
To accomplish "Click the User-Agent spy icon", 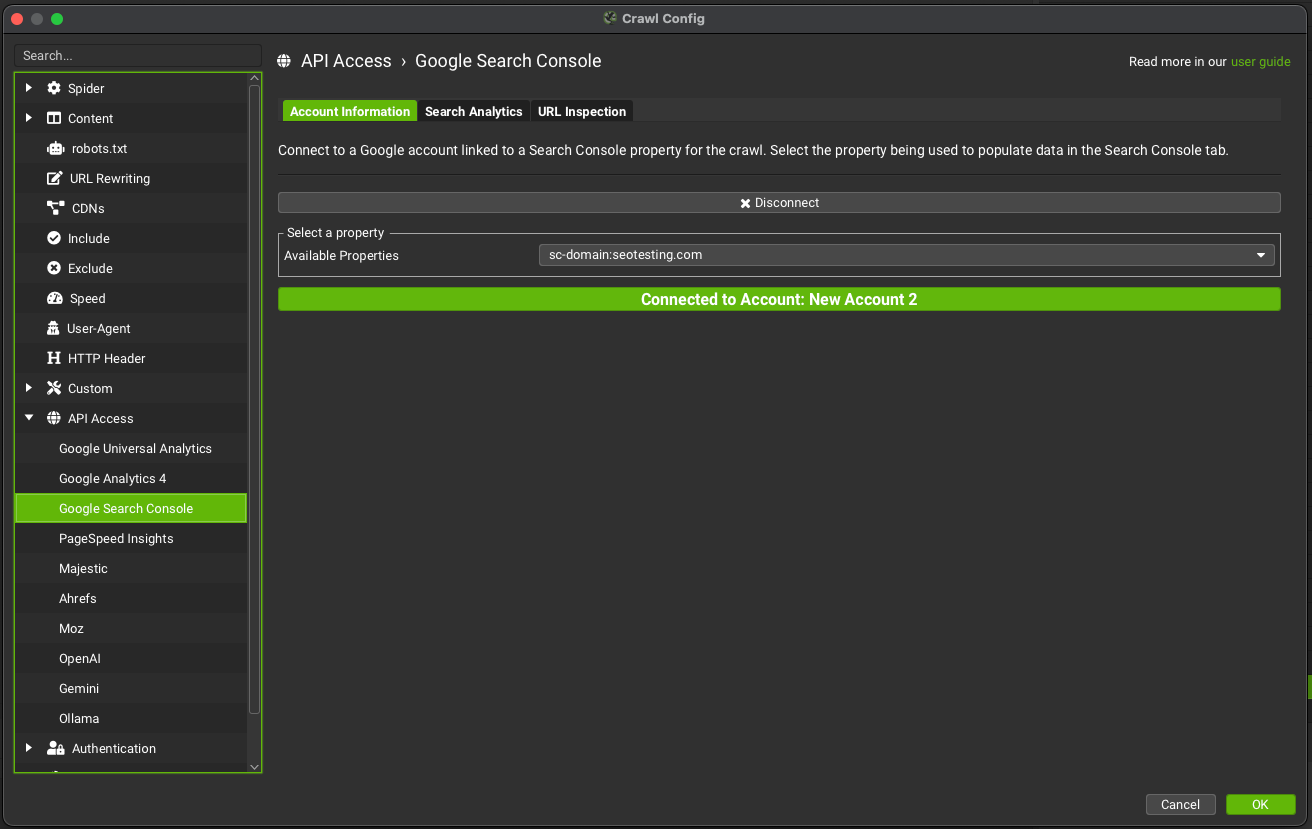I will tap(54, 328).
